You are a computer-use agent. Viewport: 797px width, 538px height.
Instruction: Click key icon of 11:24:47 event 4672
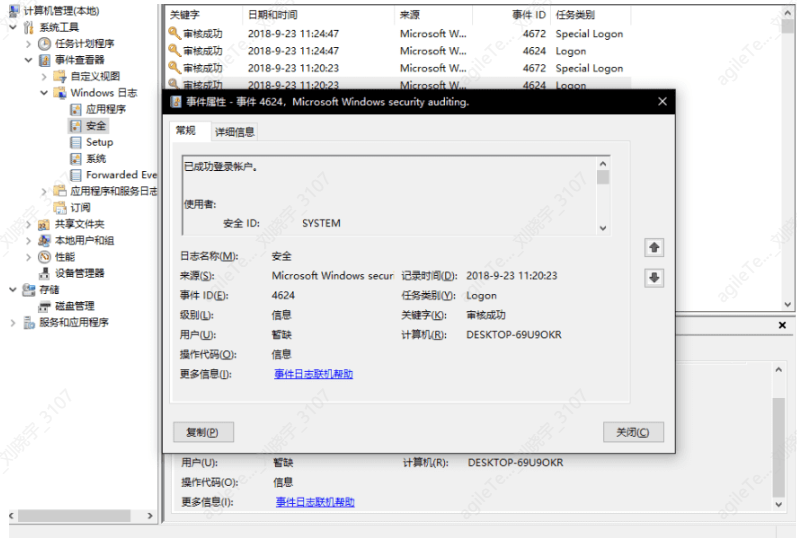[x=174, y=33]
